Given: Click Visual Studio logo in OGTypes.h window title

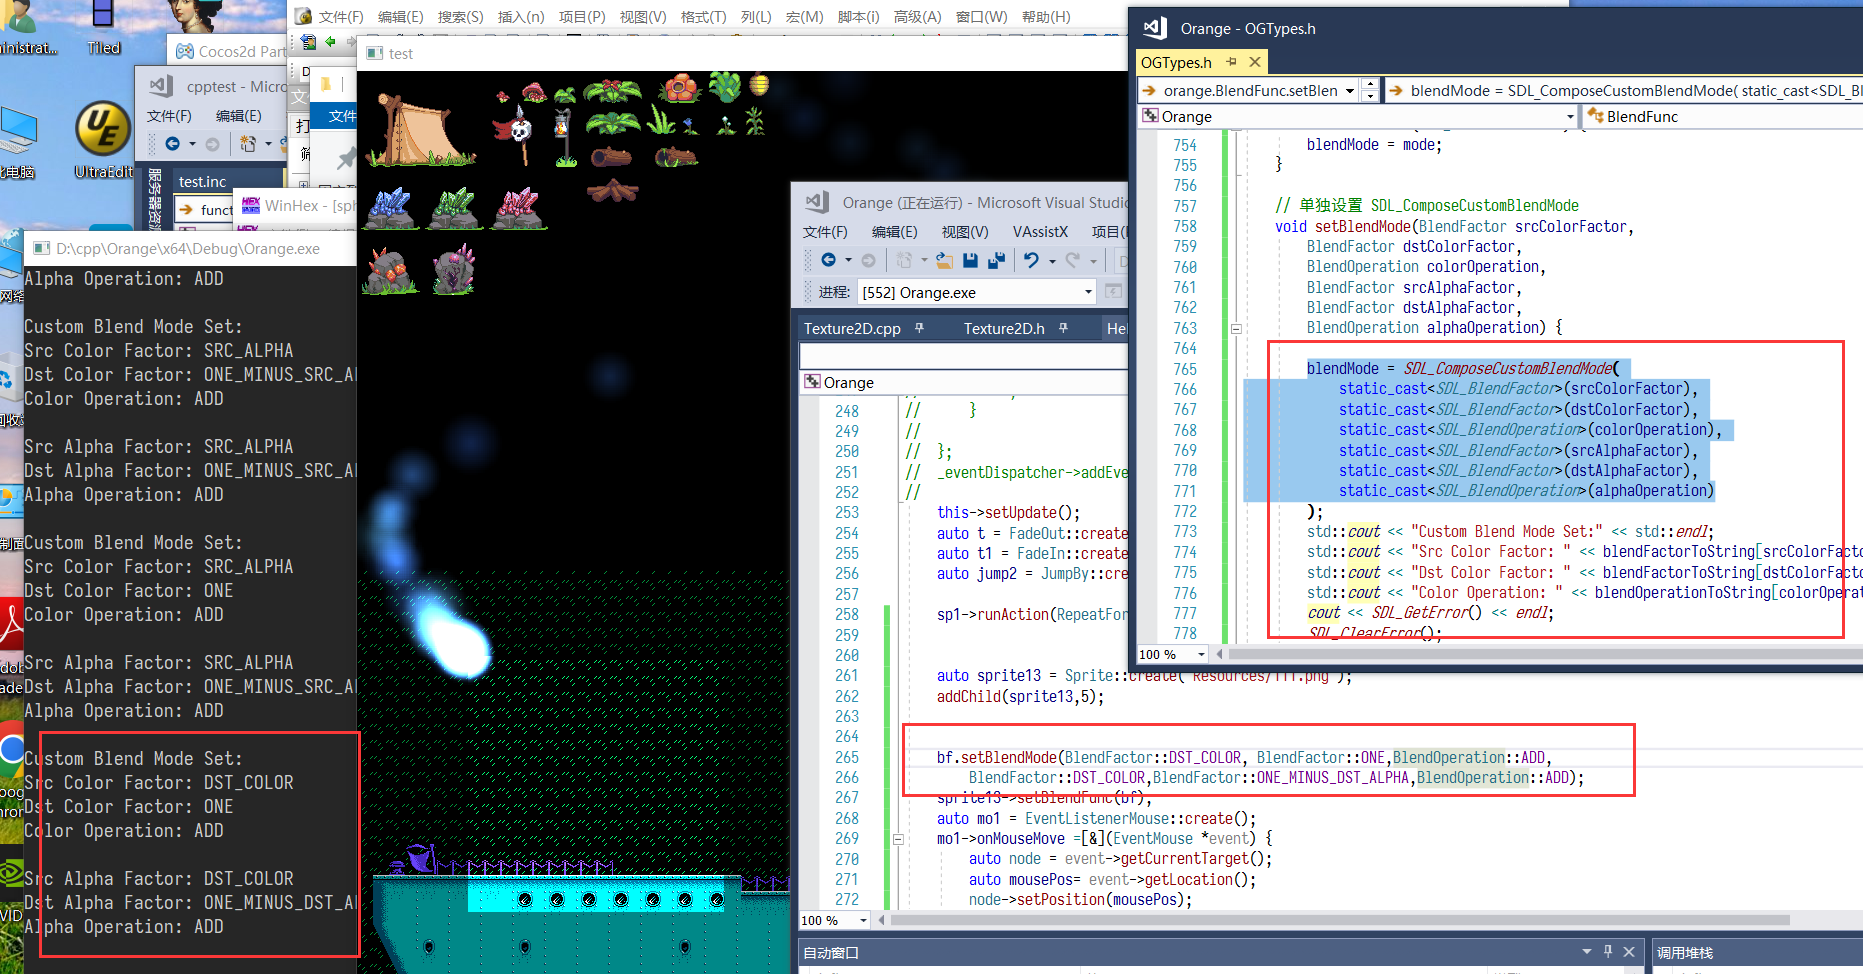Looking at the screenshot, I should click(x=1155, y=28).
